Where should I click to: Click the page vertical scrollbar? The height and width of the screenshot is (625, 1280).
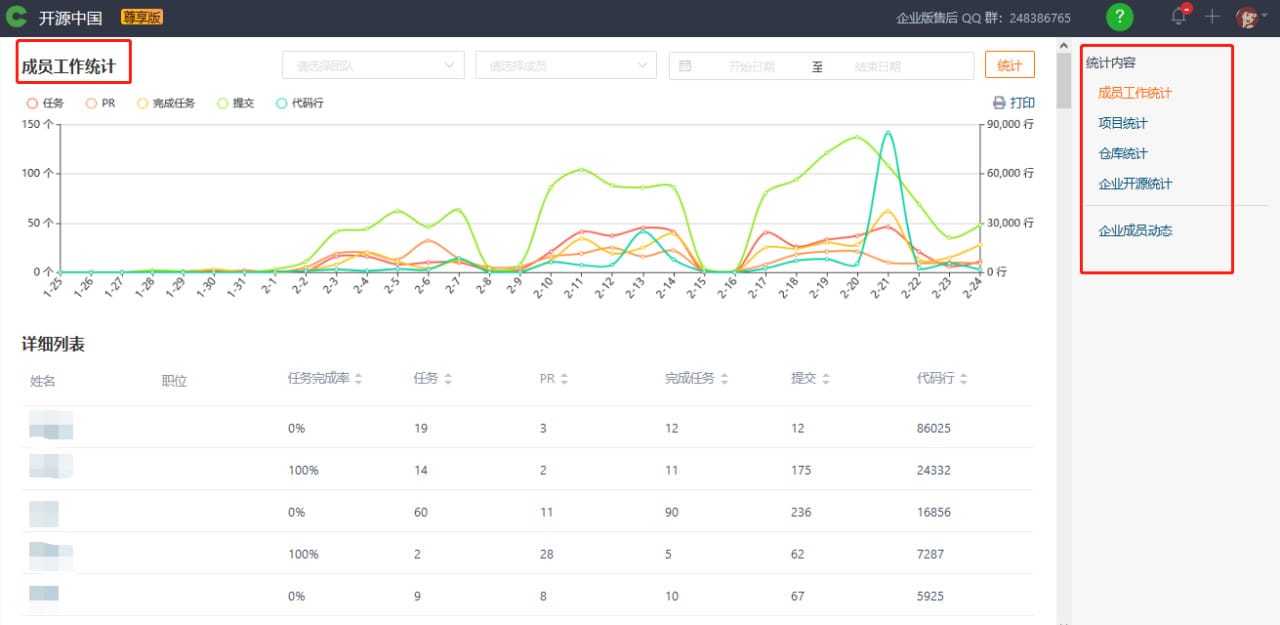click(1064, 80)
